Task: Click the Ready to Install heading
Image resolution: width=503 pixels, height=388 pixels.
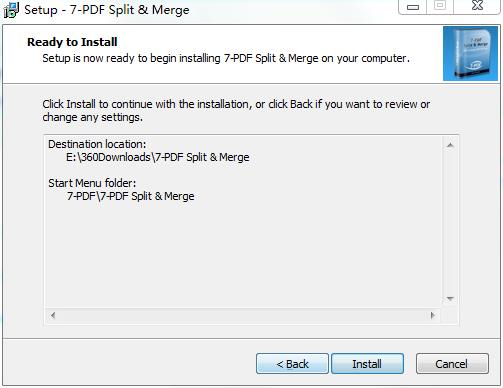Action: click(72, 42)
